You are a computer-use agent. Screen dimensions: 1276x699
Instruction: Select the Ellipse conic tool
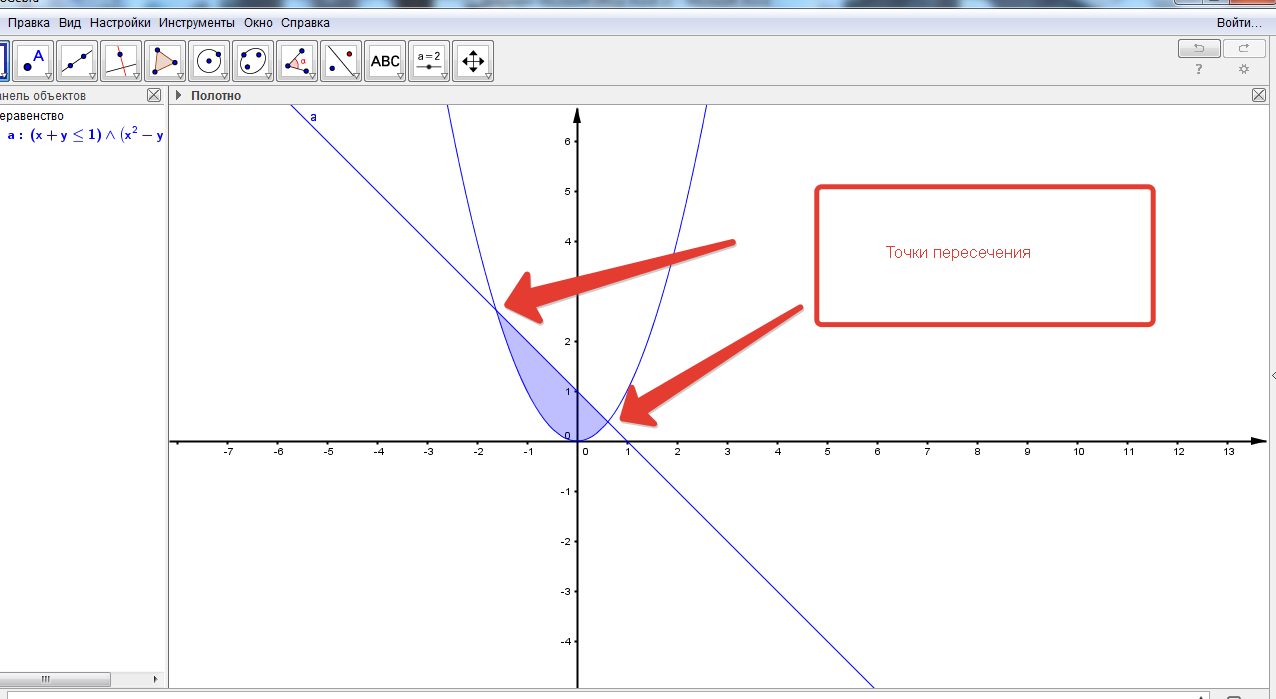253,61
